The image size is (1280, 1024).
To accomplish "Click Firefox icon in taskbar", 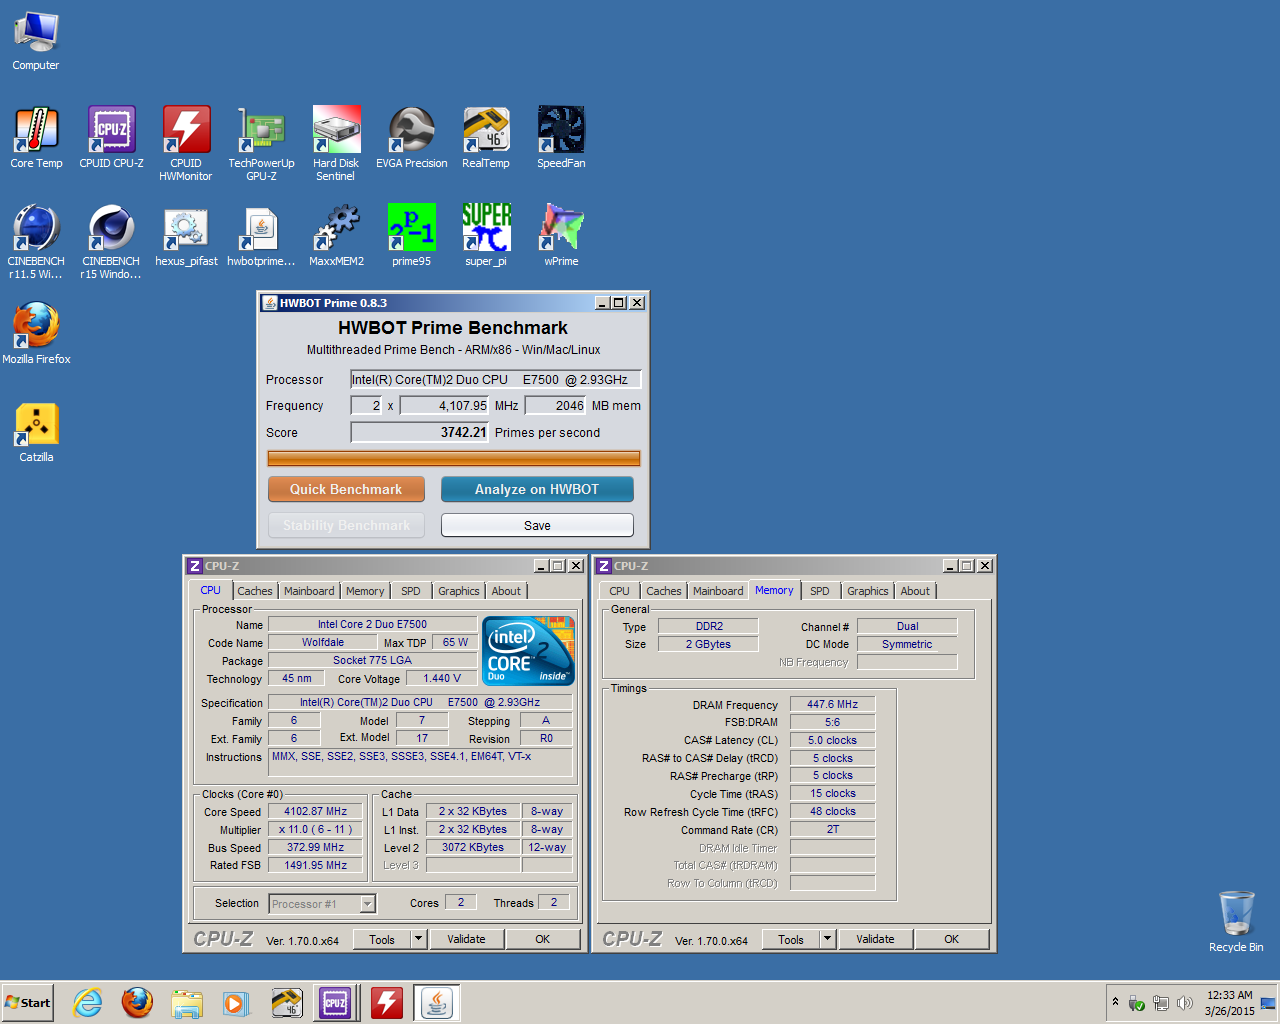I will point(137,1002).
